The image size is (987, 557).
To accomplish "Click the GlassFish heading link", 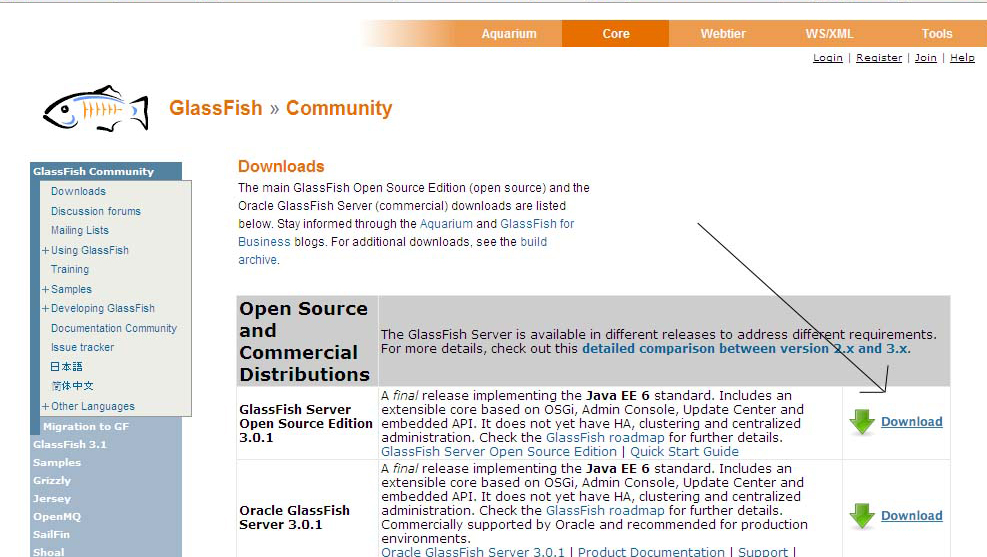I will pos(215,108).
